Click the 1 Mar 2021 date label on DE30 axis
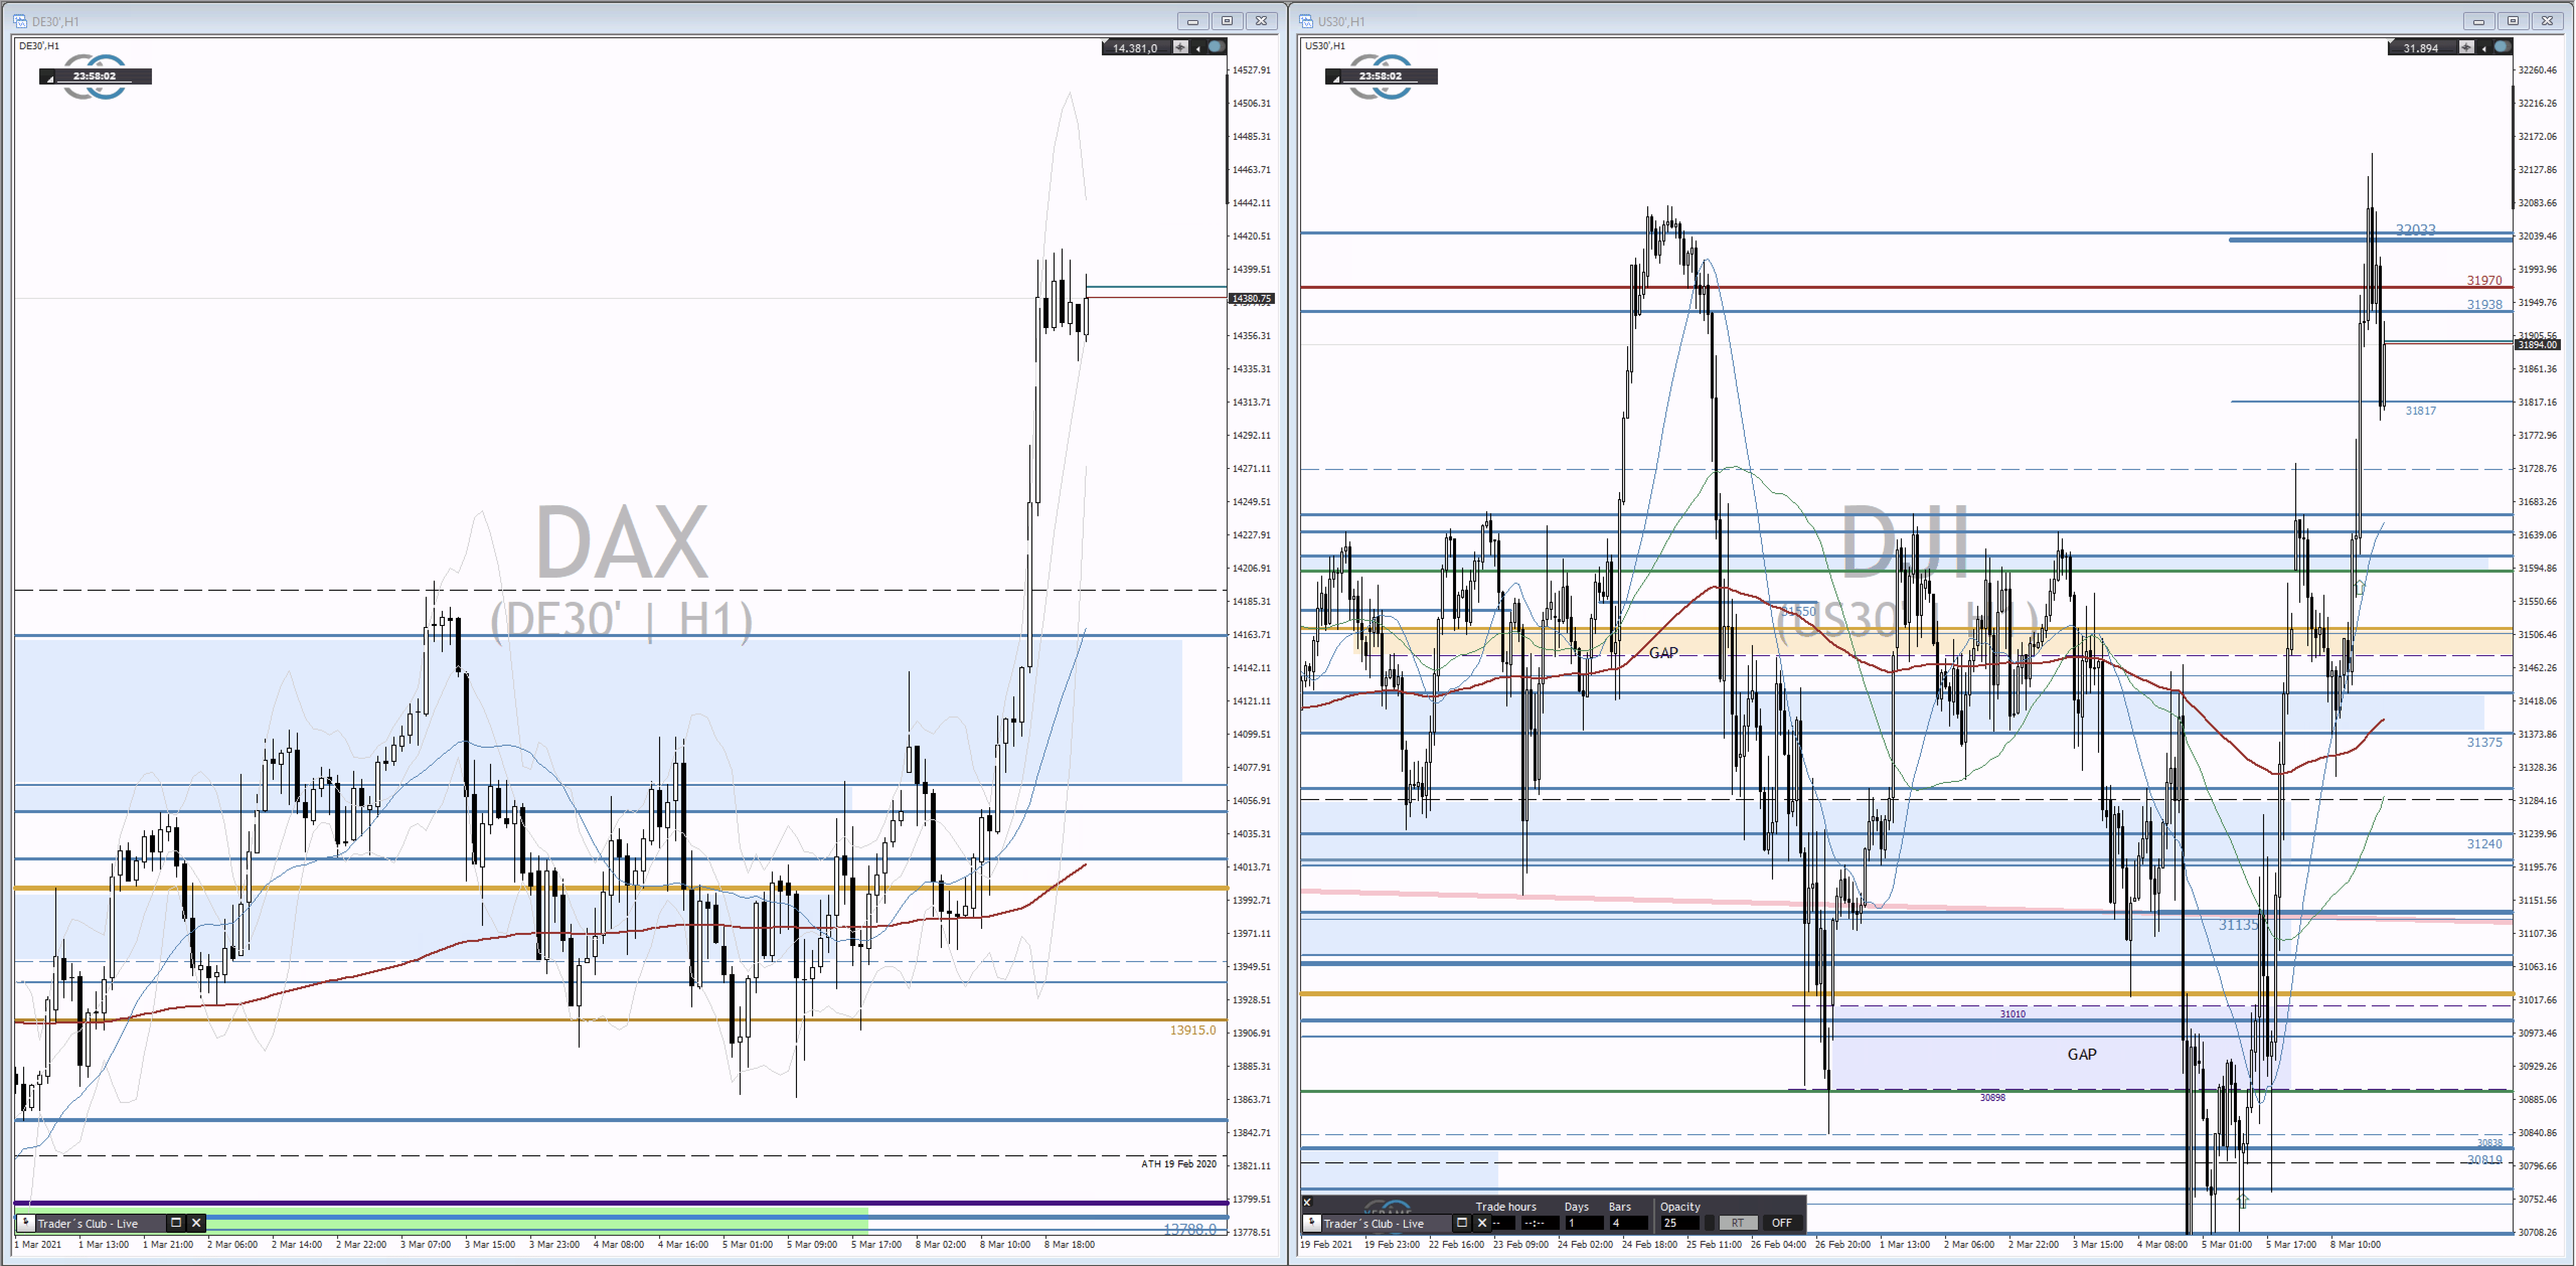 point(38,1245)
